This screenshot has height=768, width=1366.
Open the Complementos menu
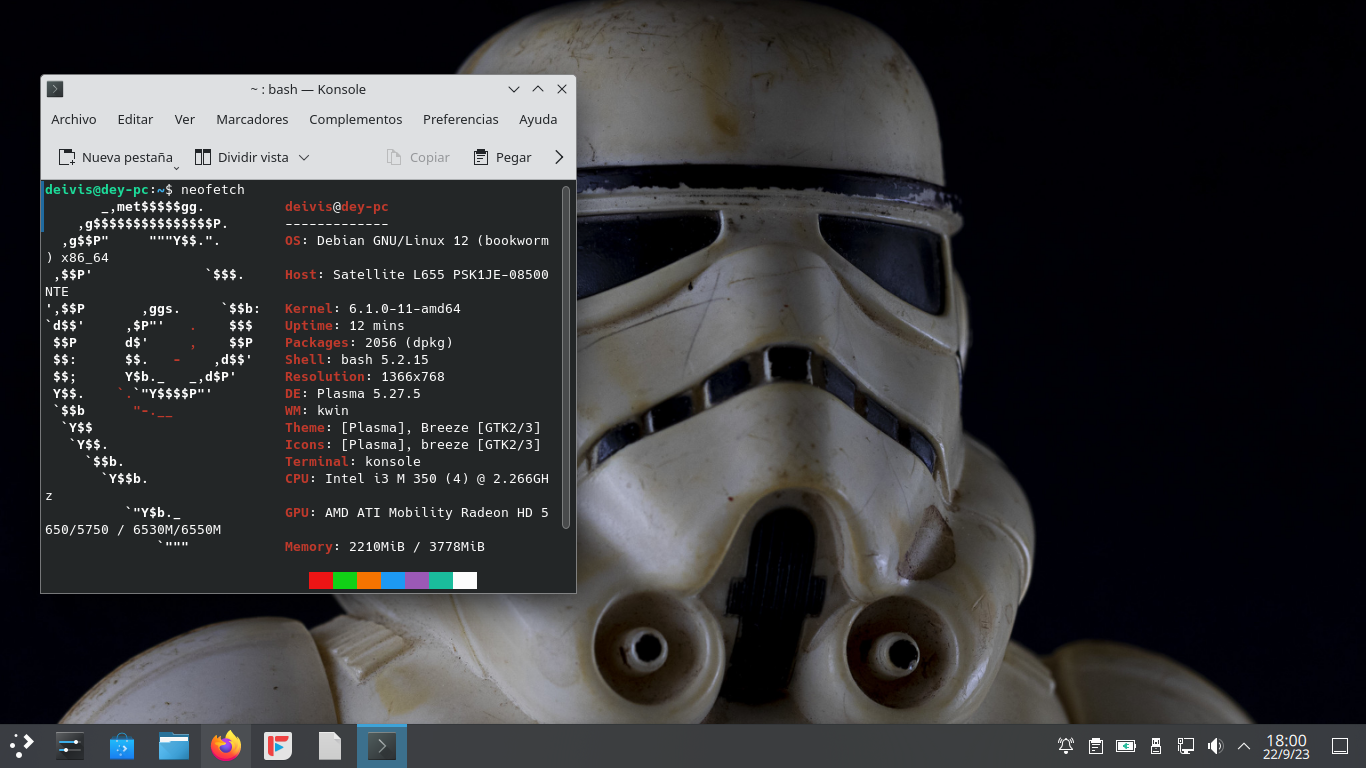click(355, 119)
